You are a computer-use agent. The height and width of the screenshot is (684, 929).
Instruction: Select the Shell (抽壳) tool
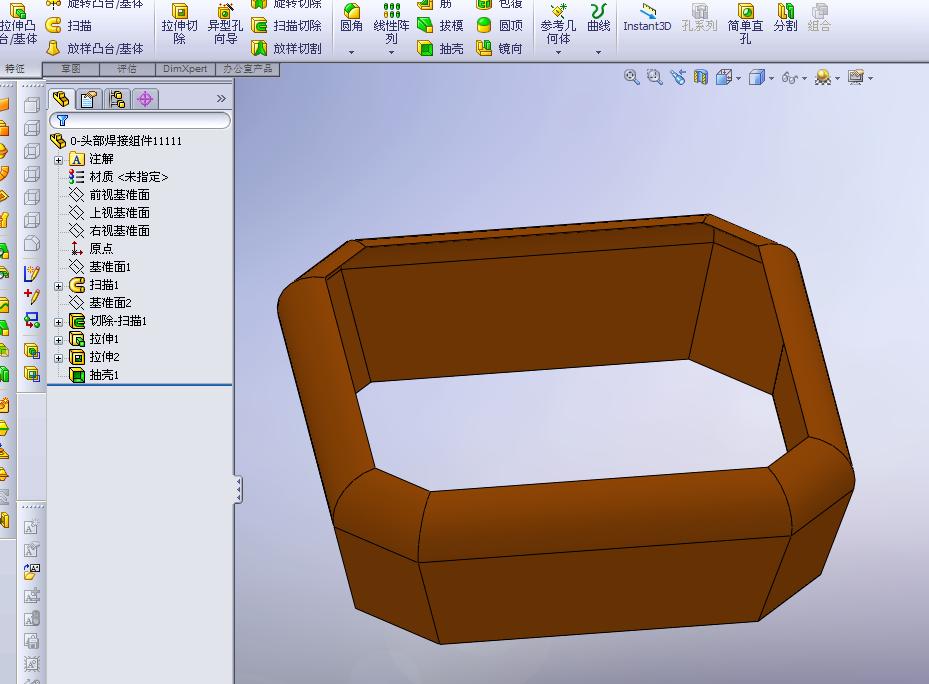point(440,49)
